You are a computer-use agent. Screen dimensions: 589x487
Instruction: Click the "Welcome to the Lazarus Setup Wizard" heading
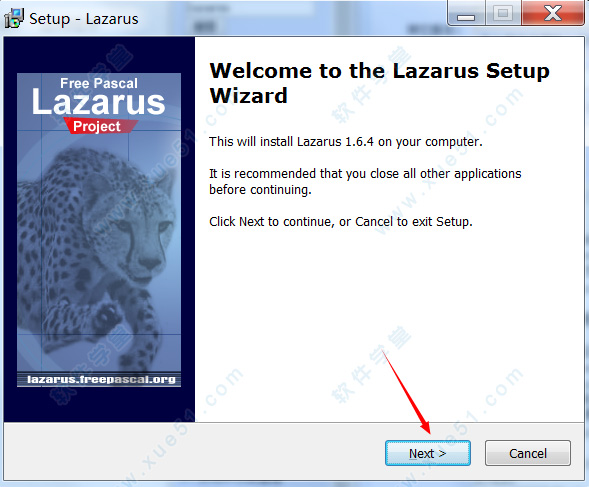tap(379, 83)
